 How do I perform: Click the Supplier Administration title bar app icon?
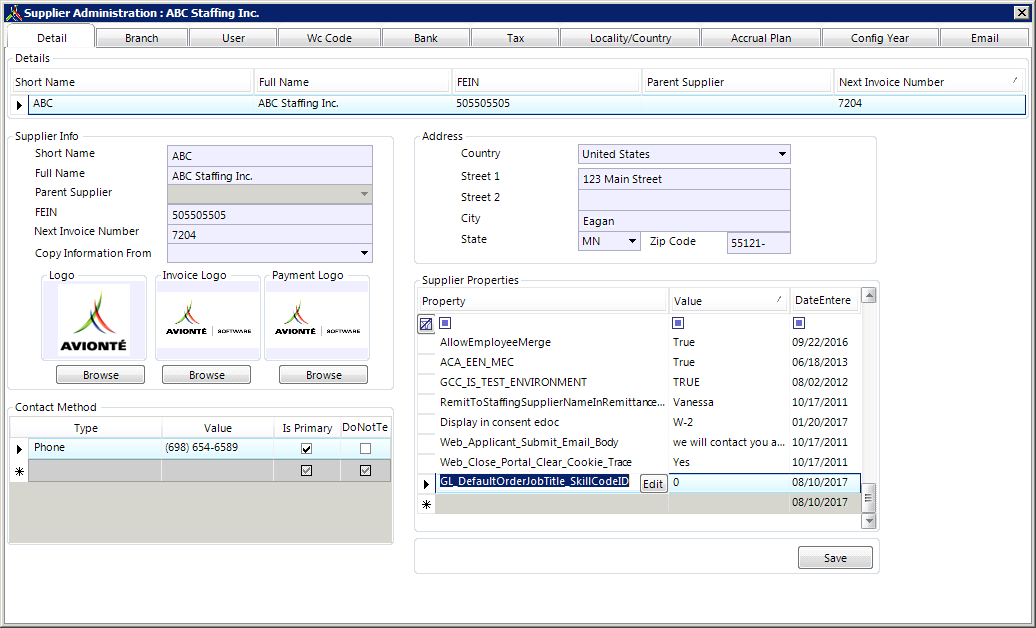13,13
